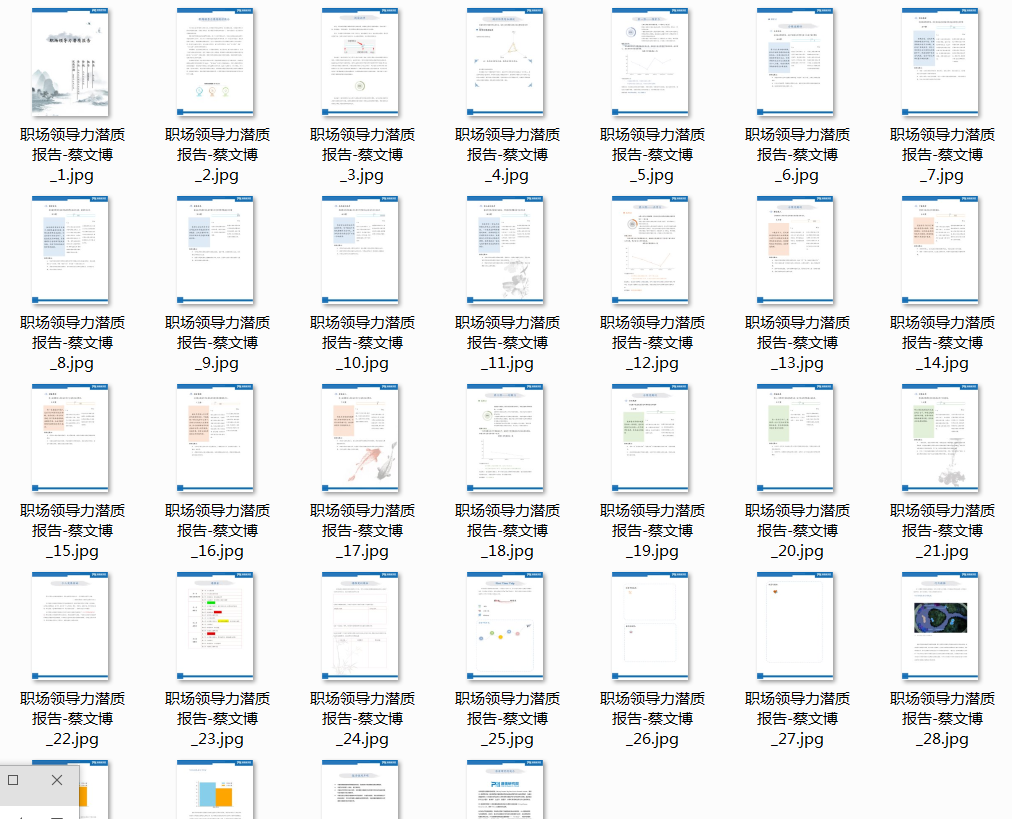Select the _19.jpg green section thumbnail
1012x819 pixels.
point(651,438)
